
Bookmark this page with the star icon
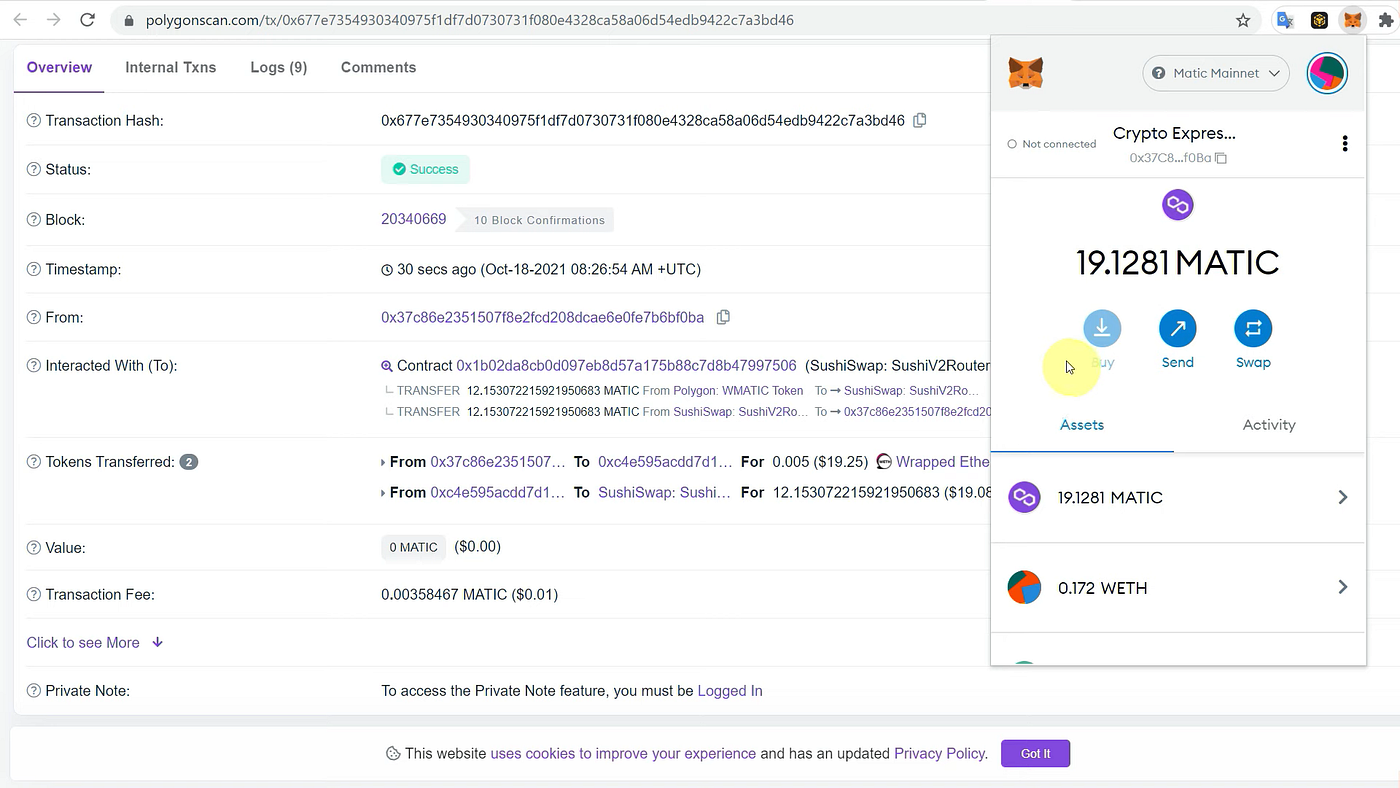1243,20
